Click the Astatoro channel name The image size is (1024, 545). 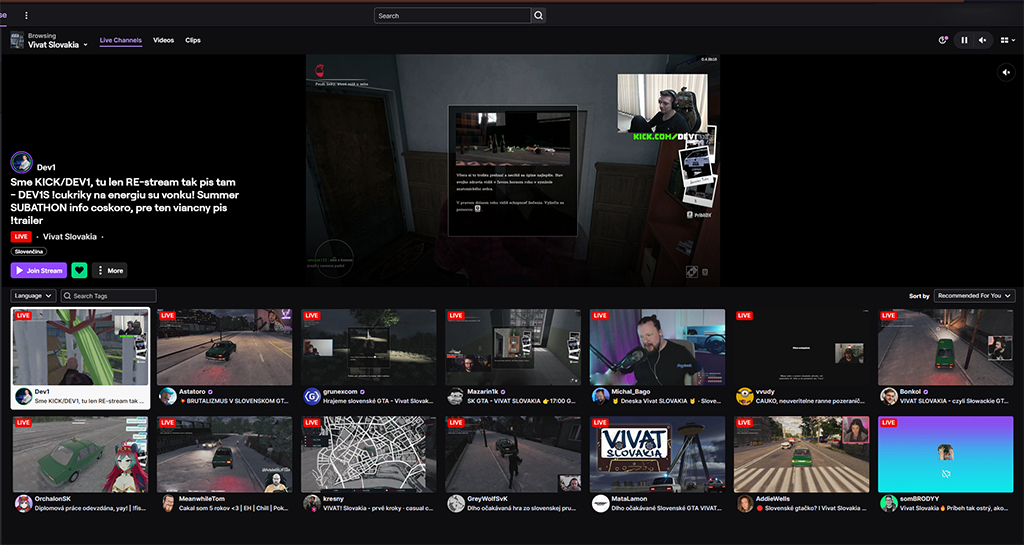click(192, 392)
